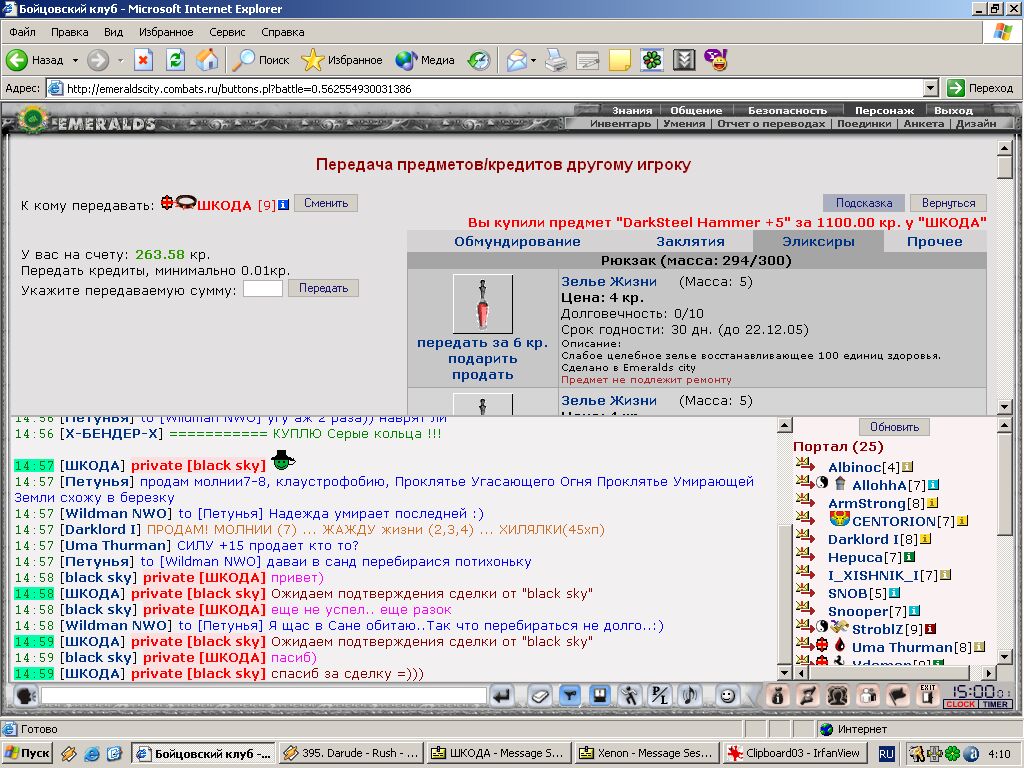Click the Передать credits button
The image size is (1024, 768).
click(323, 288)
